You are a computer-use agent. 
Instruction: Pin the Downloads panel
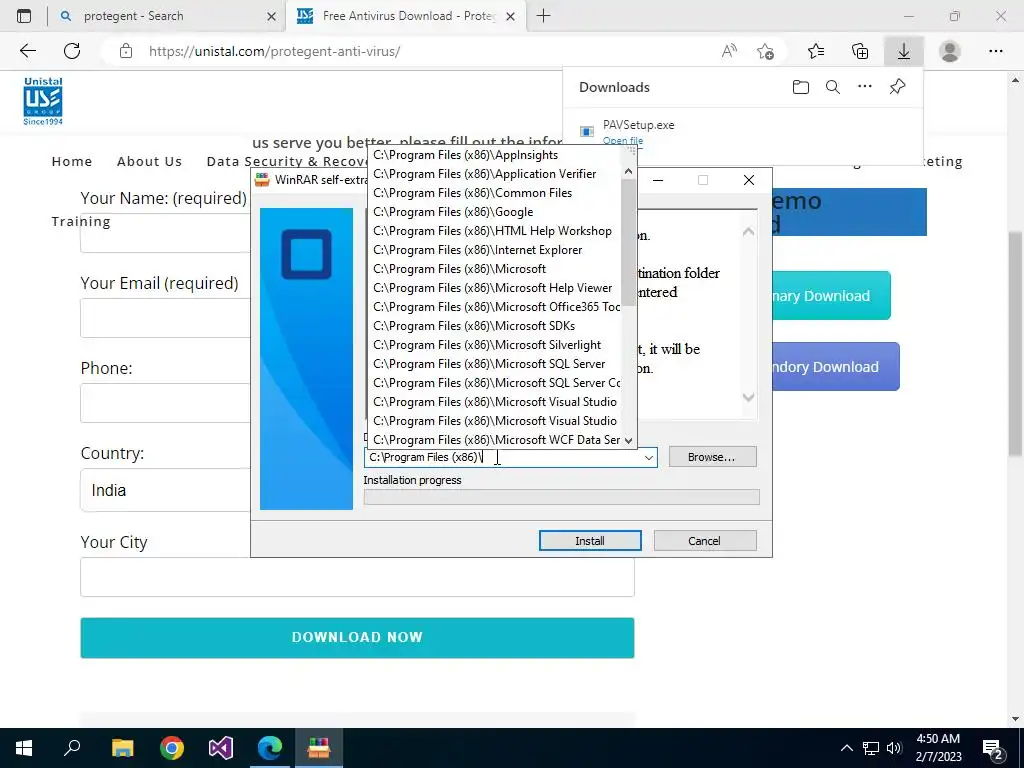click(897, 86)
